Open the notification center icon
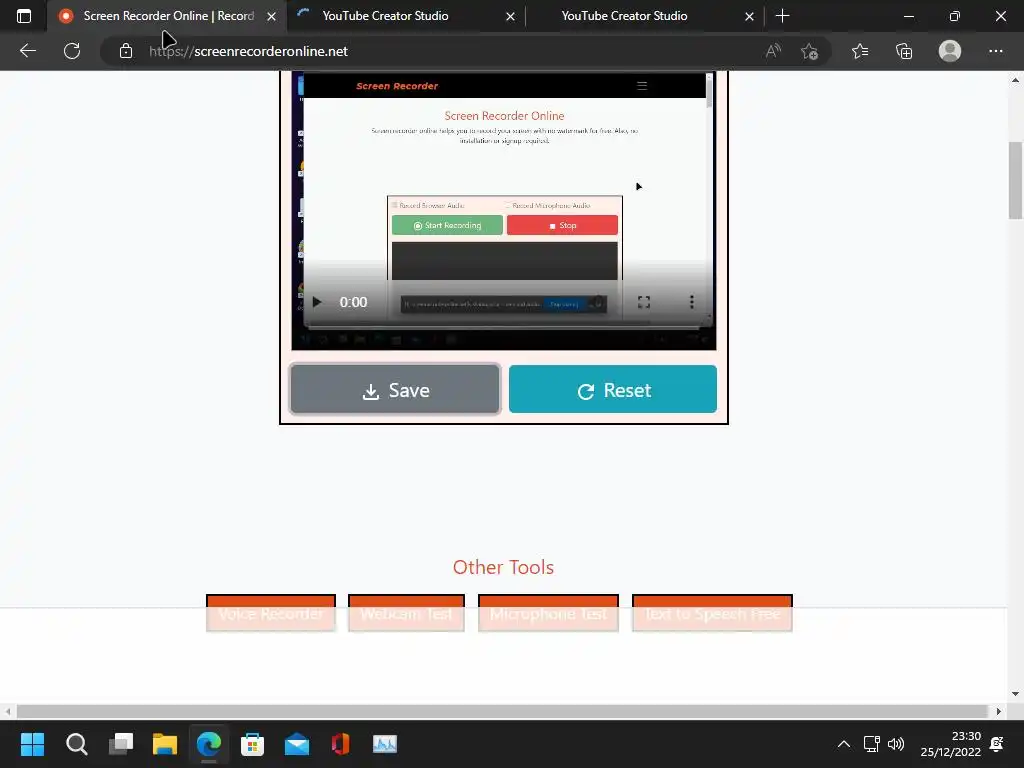Viewport: 1024px width, 768px height. coord(997,744)
